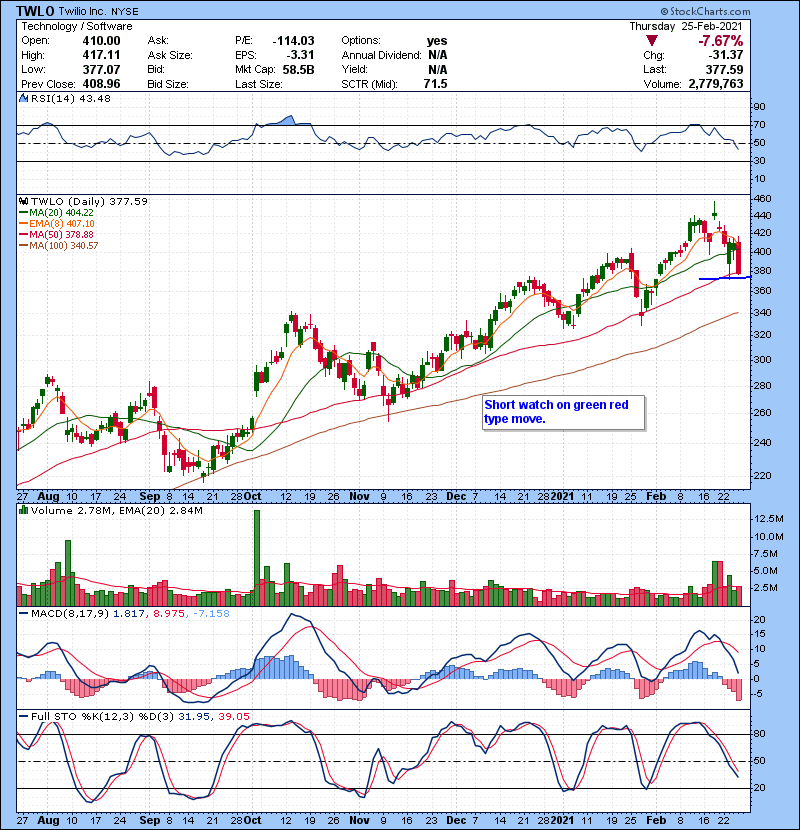800x830 pixels.
Task: Click the -7.67% percent change value
Action: [x=720, y=41]
